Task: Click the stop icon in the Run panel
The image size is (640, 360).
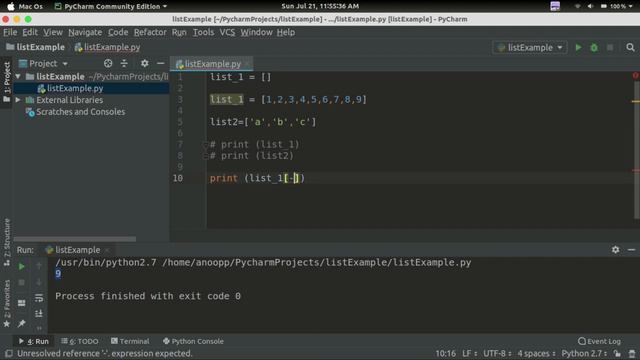Action: pos(22,282)
